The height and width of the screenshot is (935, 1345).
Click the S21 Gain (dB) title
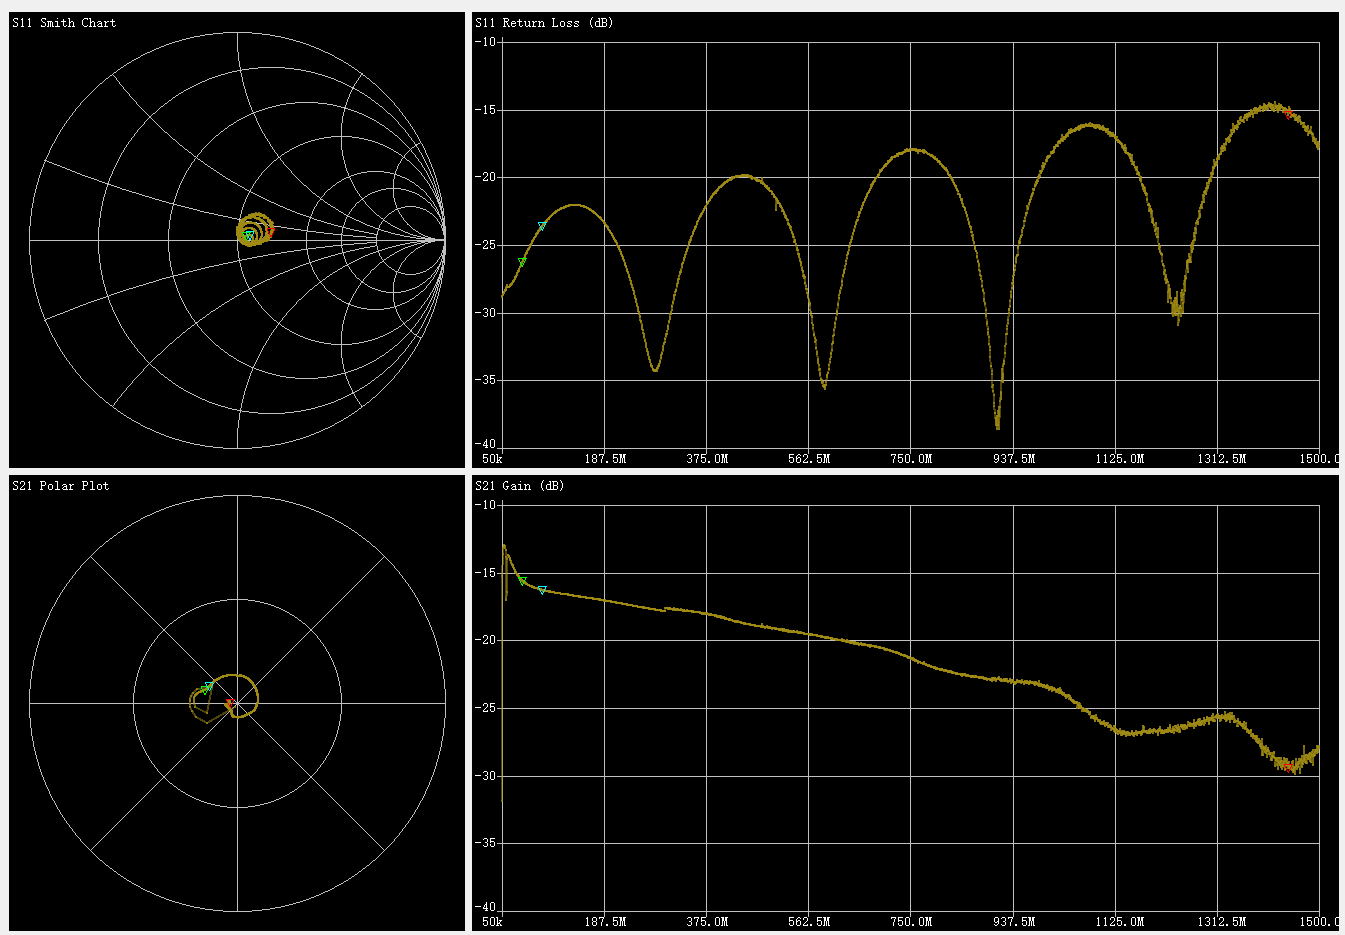coord(519,485)
